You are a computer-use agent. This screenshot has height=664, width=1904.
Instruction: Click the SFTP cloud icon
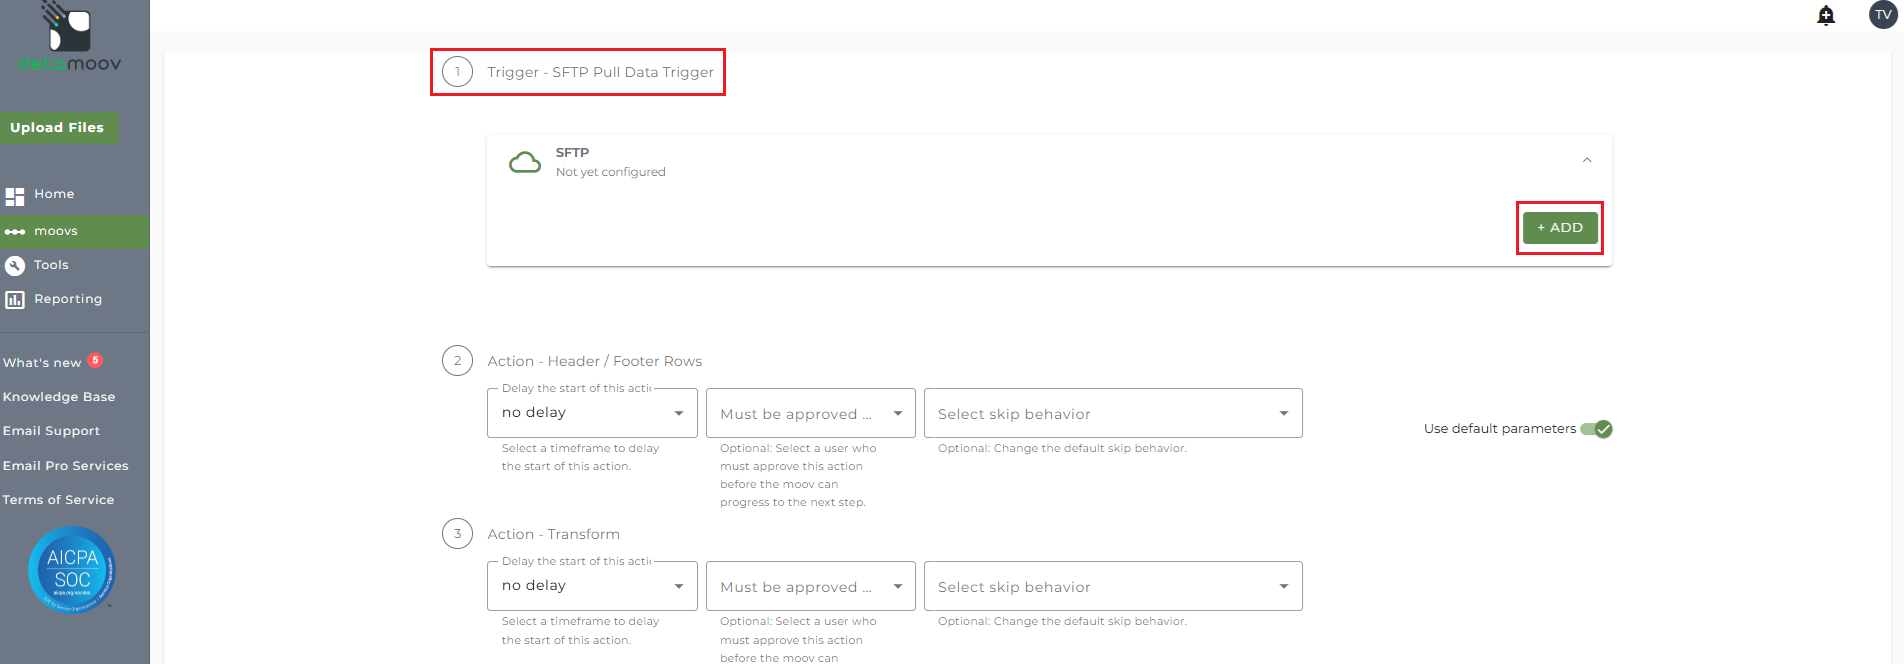click(x=525, y=162)
